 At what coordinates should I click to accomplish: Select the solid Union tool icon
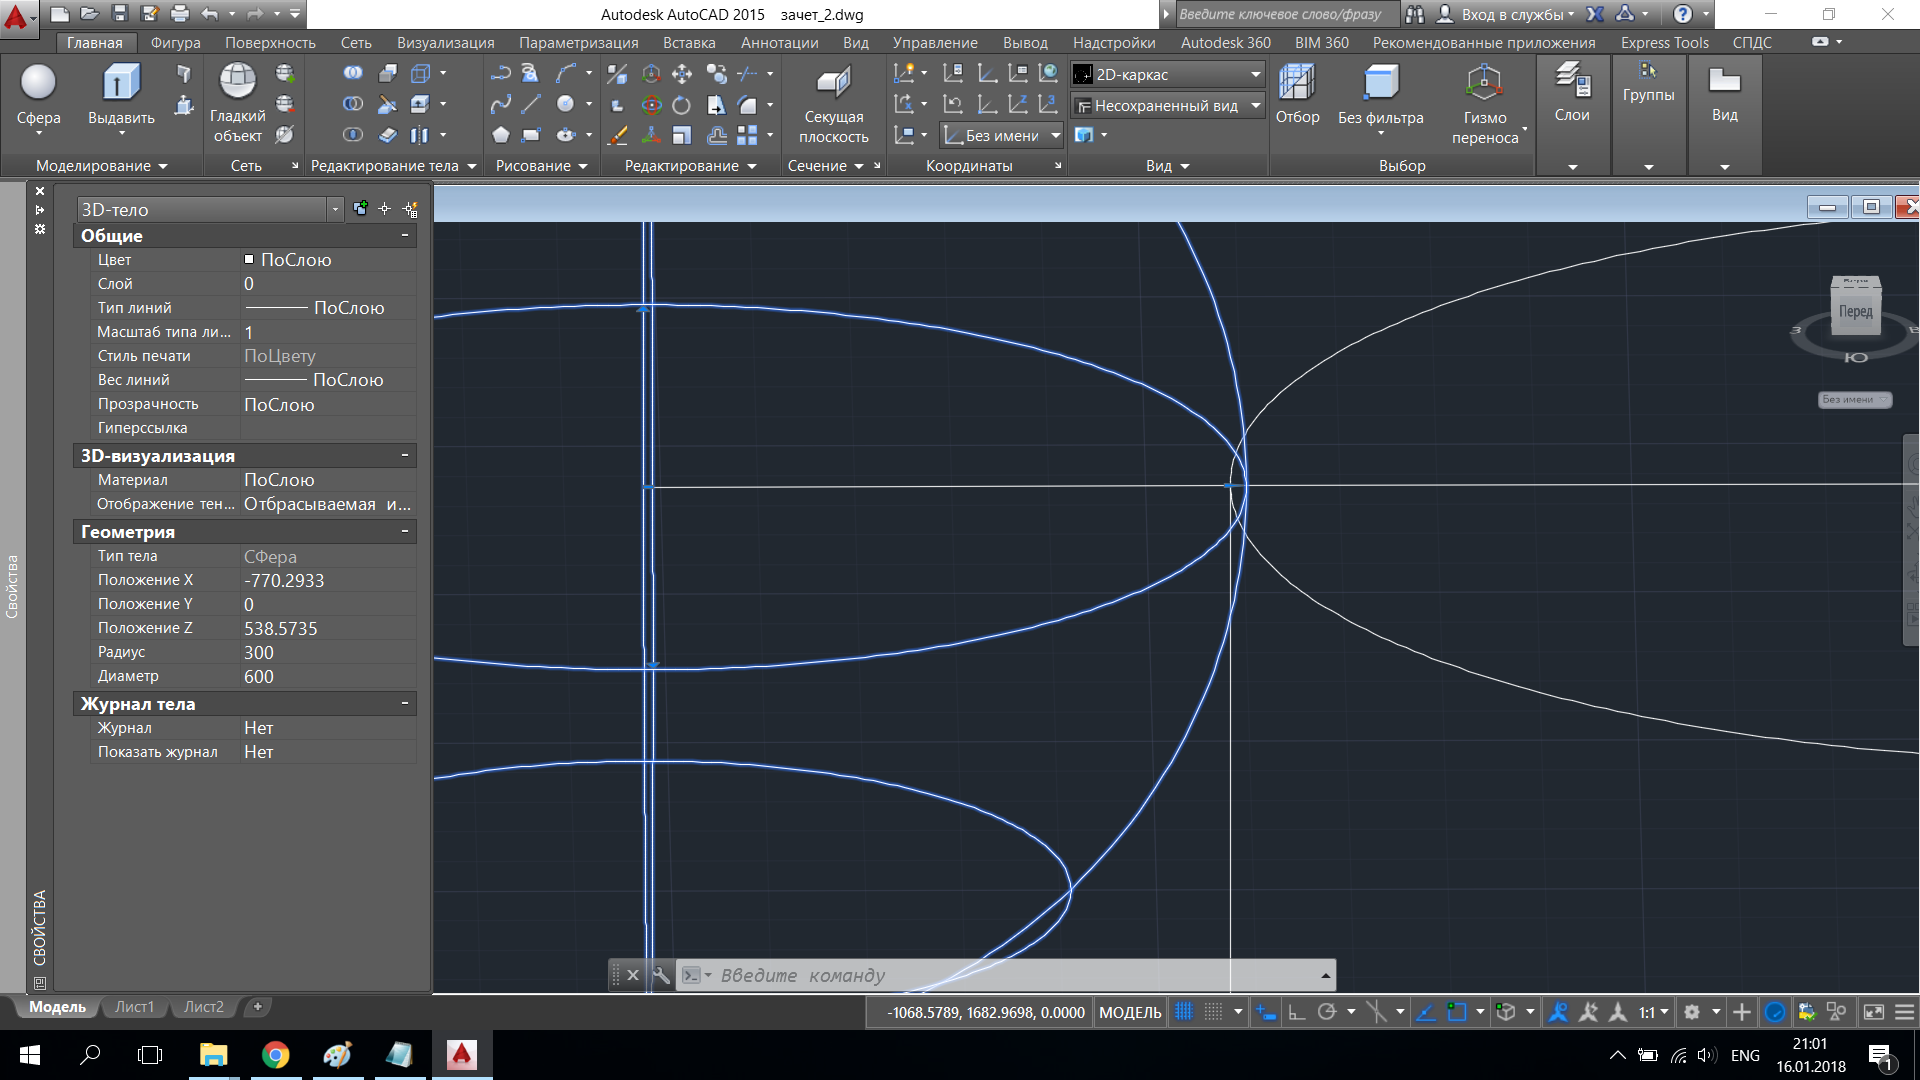353,73
